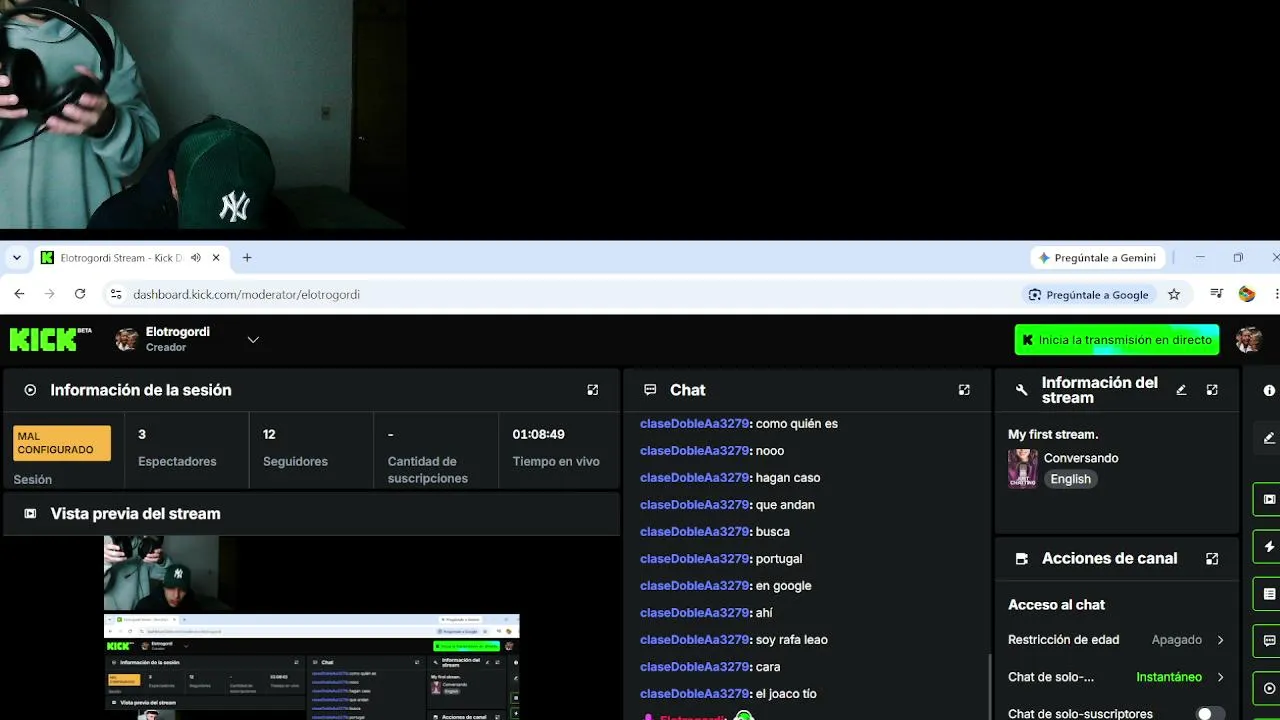Close the Elotrogordi Stream tab
The height and width of the screenshot is (720, 1280).
216,258
